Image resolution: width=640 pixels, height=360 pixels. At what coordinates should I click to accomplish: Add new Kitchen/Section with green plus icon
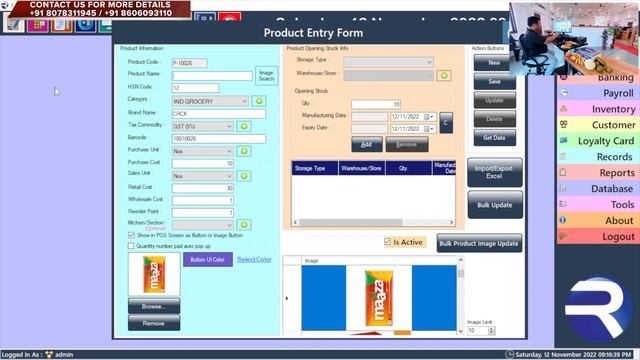pyautogui.click(x=244, y=224)
